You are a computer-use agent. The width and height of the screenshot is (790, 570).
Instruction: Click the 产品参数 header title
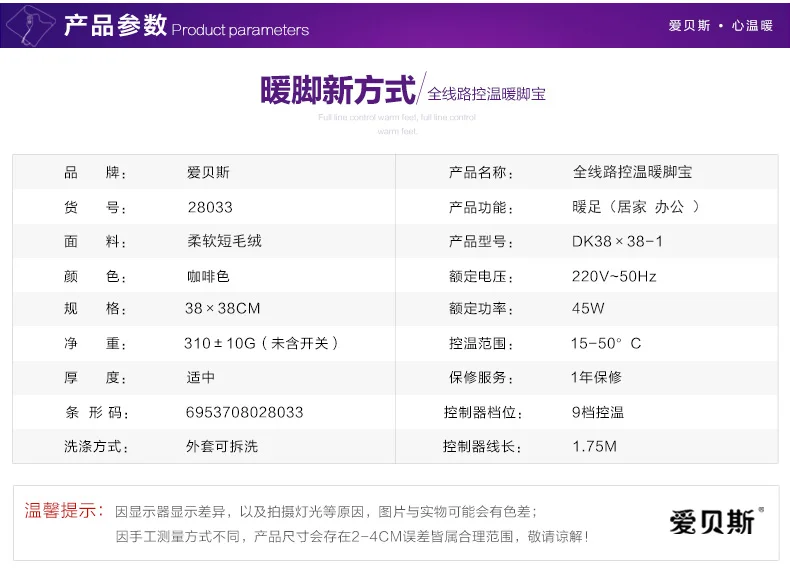[115, 25]
